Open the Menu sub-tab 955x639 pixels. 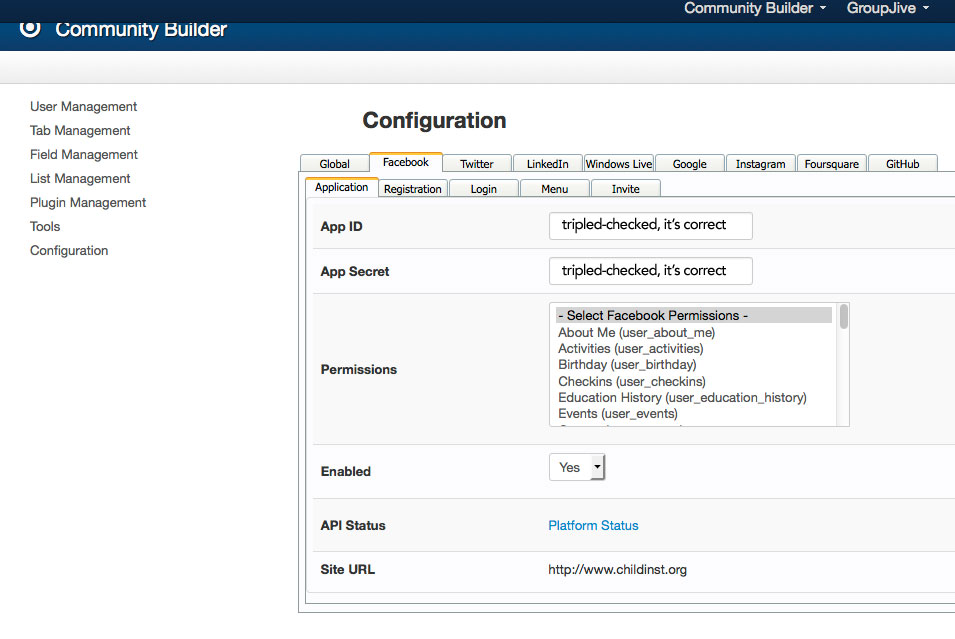[x=555, y=189]
